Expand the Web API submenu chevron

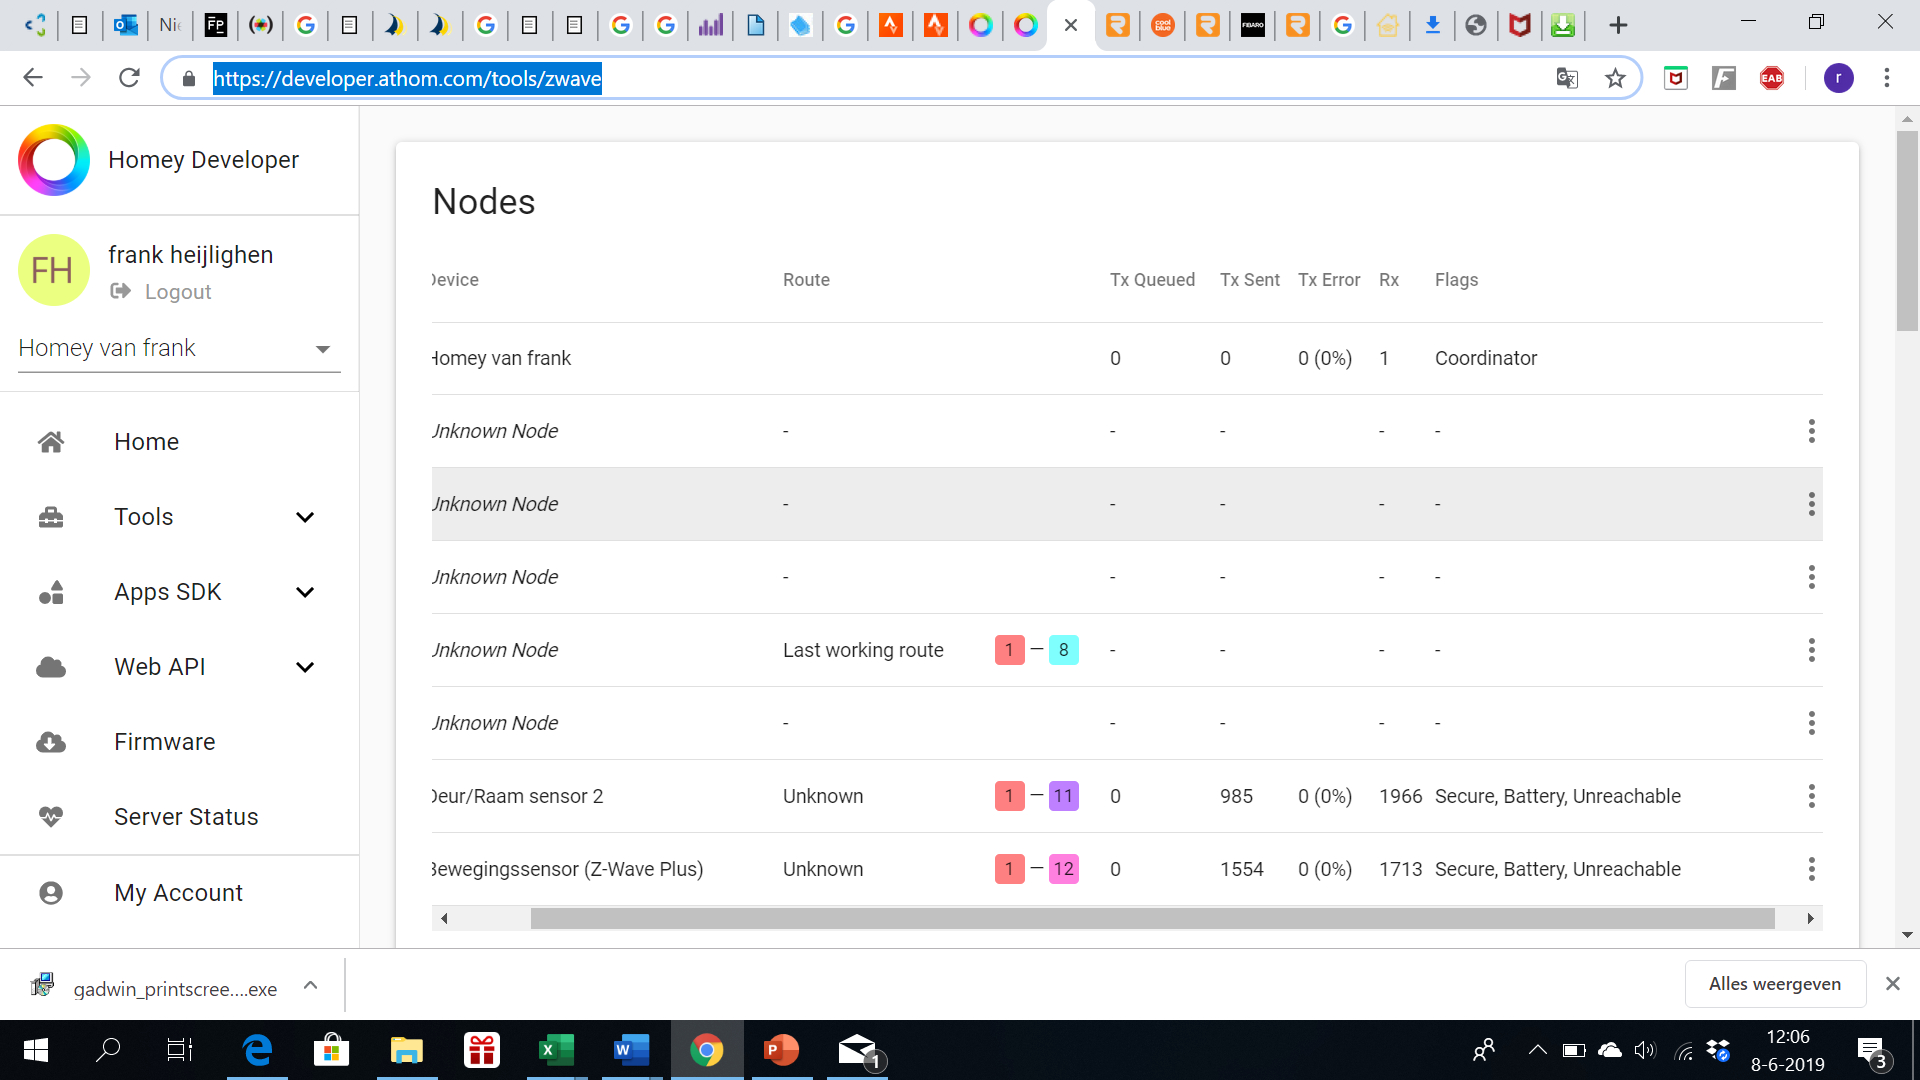(x=305, y=667)
